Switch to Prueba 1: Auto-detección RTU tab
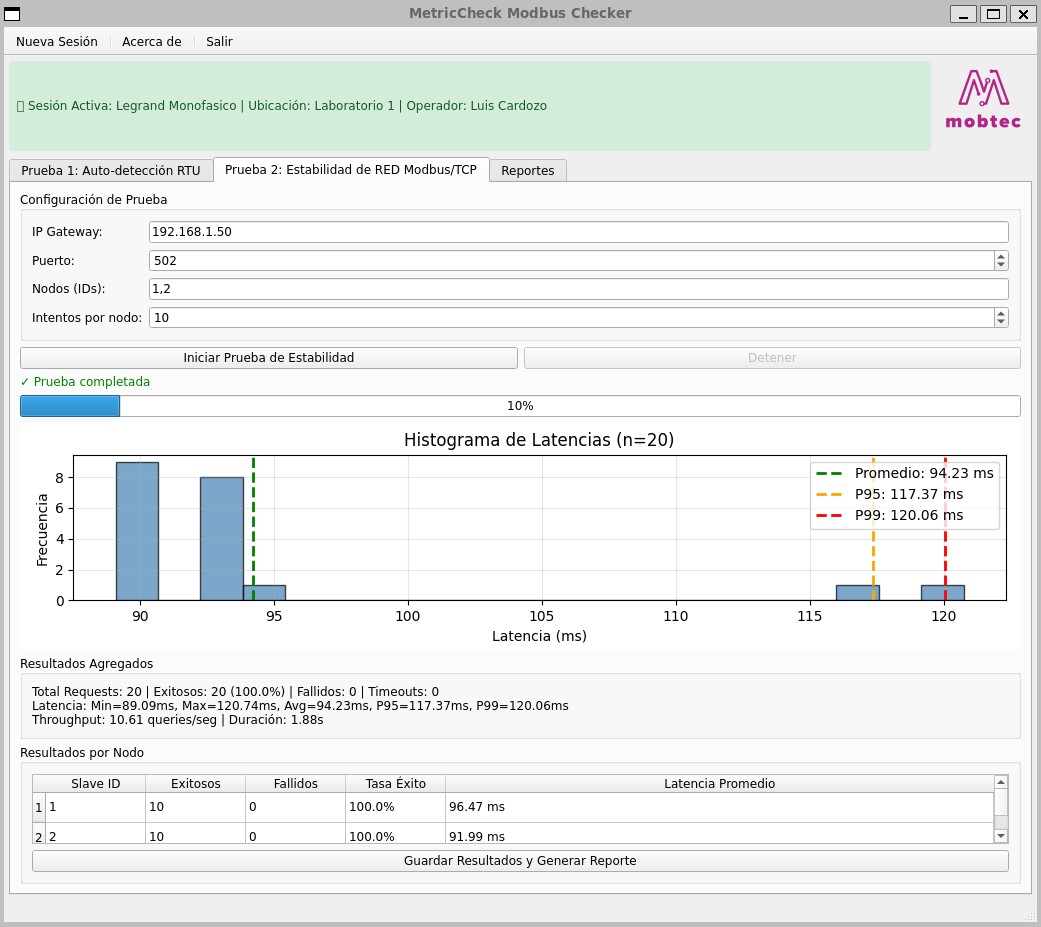 (x=111, y=171)
